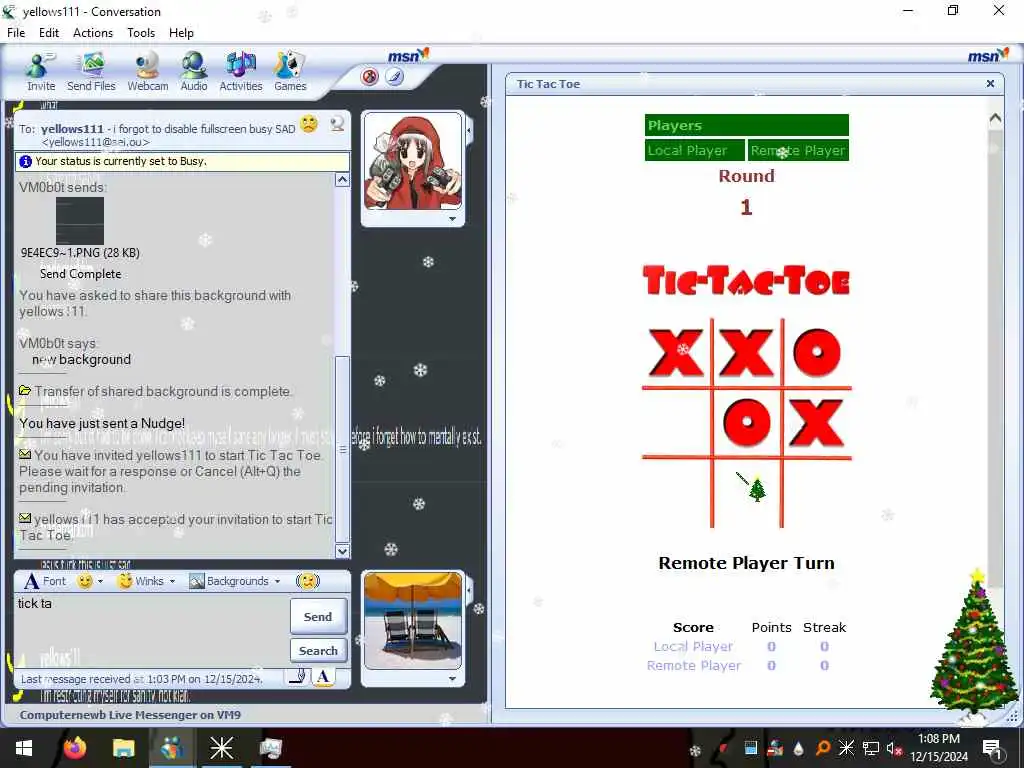This screenshot has height=768, width=1024.
Task: Click the Audio toolbar icon
Action: (194, 72)
